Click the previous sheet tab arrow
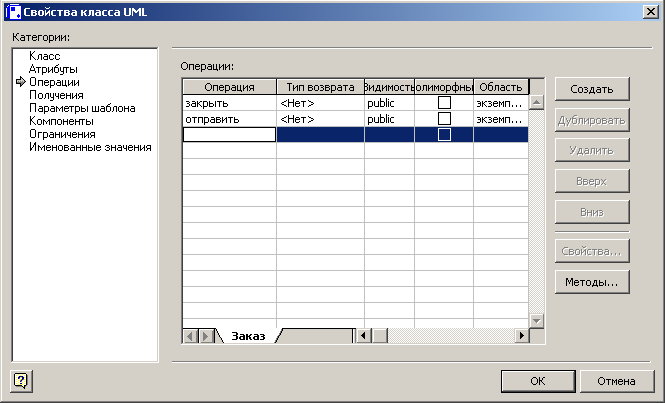Screen dimensions: 665x403 point(190,336)
